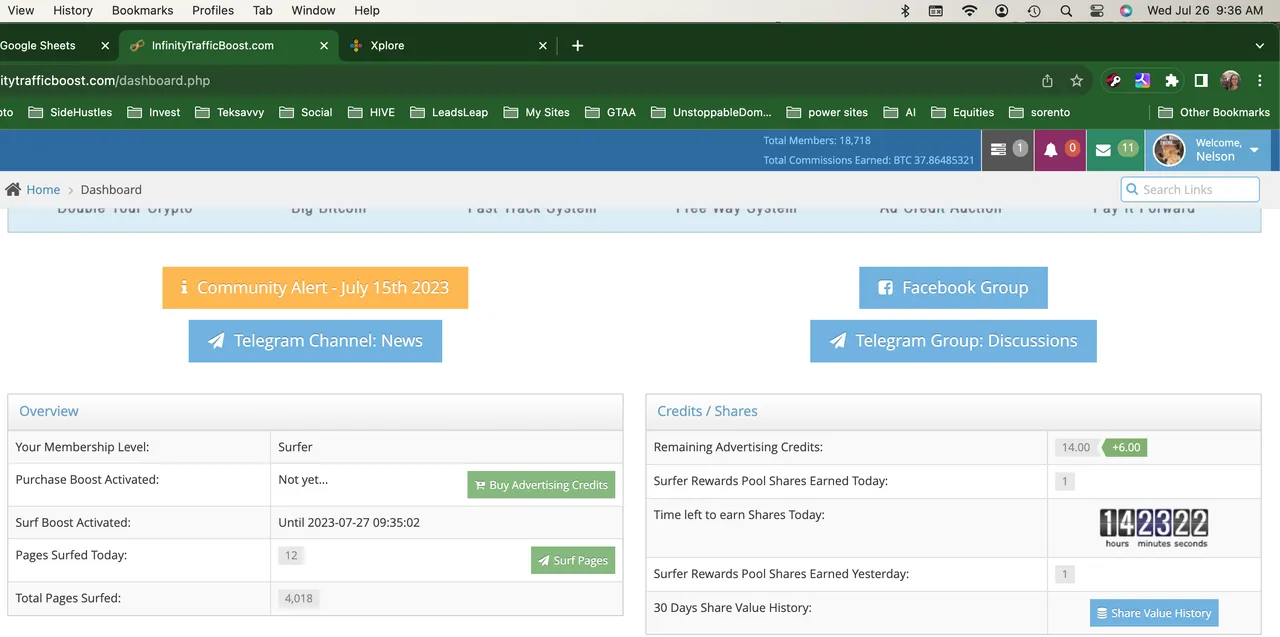Open the Profiles menu in menu bar
Screen dimensions: 1280x637
click(x=213, y=10)
